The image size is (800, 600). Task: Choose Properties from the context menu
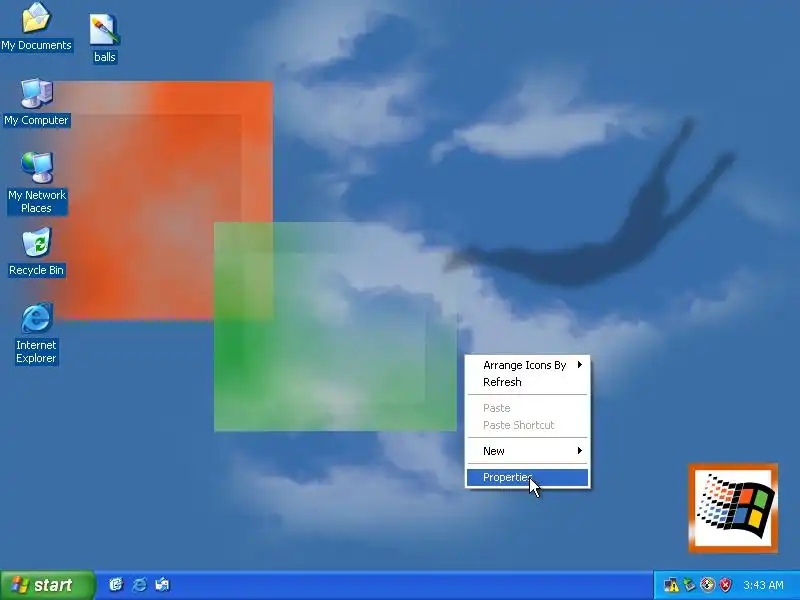pyautogui.click(x=528, y=478)
